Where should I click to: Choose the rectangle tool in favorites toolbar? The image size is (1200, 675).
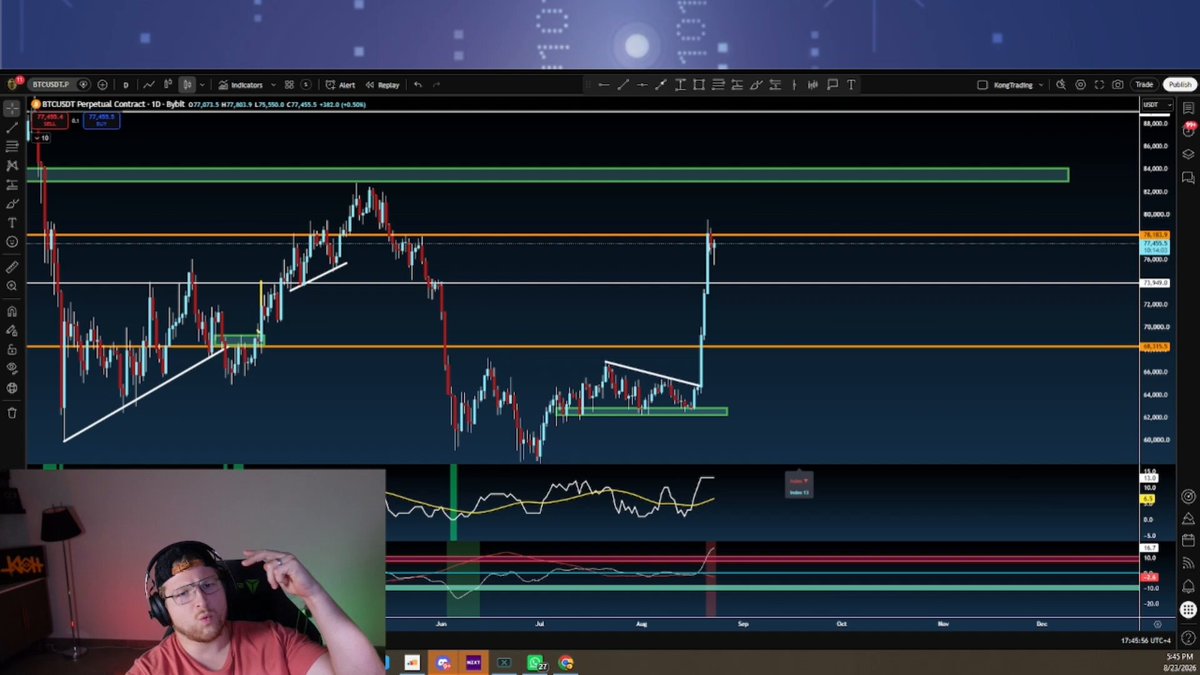coord(698,85)
